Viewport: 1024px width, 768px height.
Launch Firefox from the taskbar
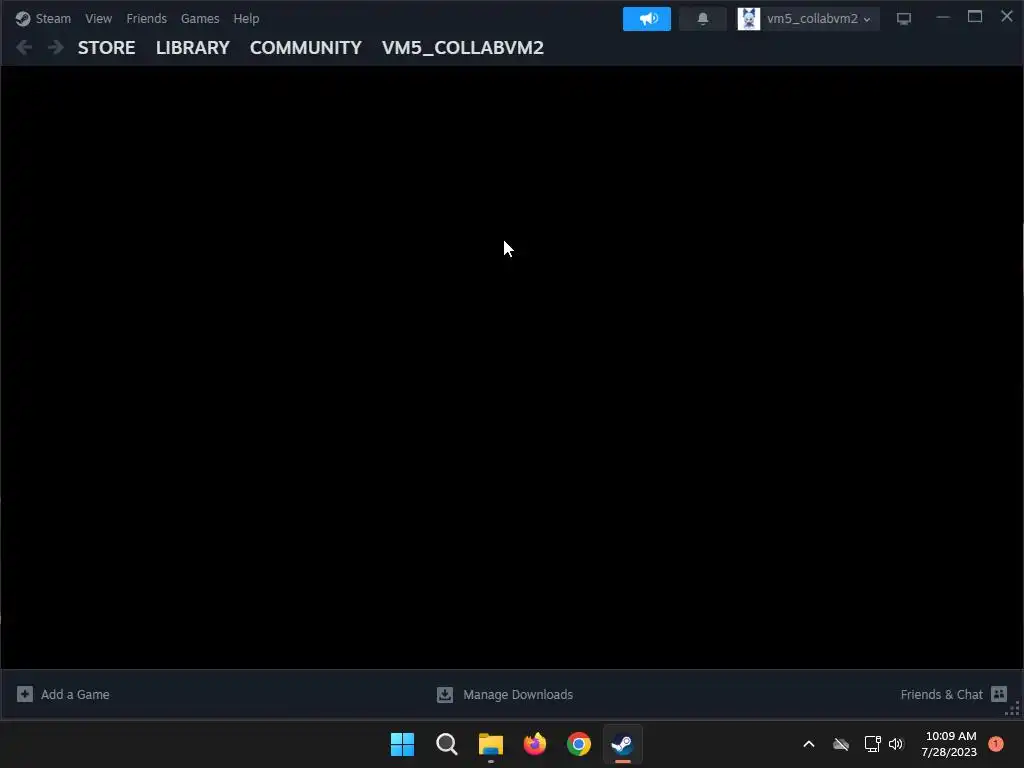[x=535, y=744]
